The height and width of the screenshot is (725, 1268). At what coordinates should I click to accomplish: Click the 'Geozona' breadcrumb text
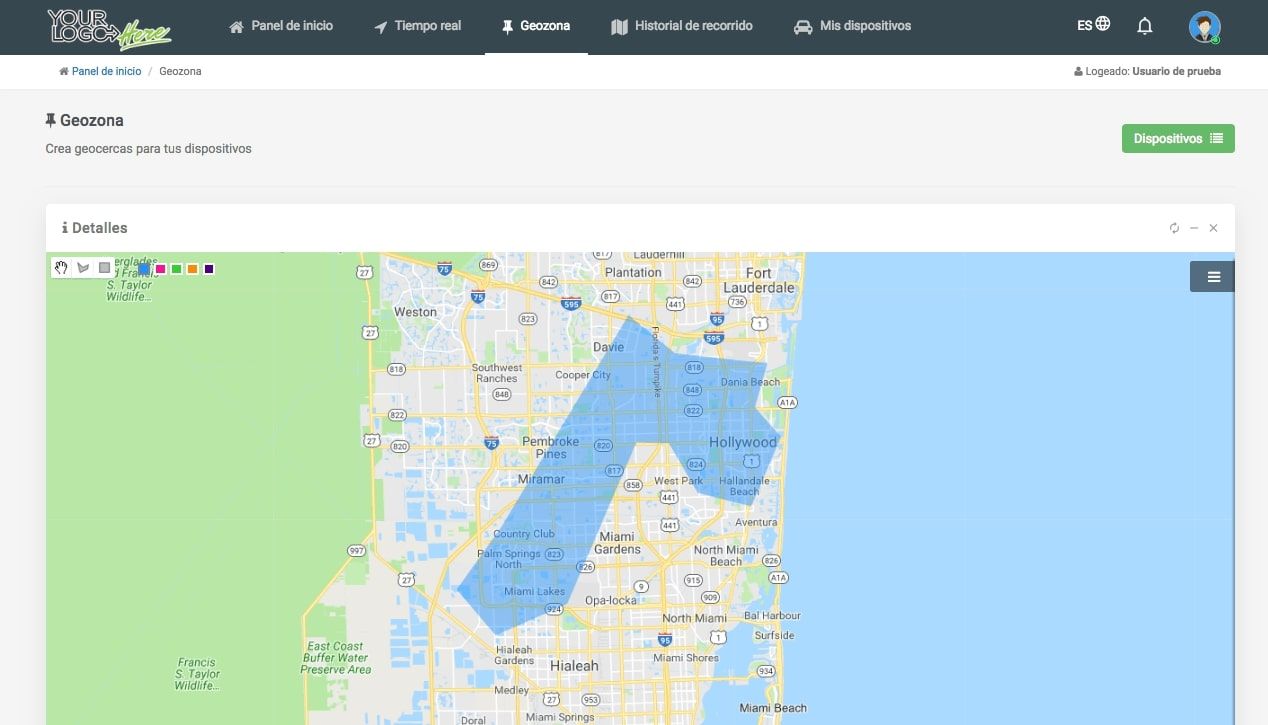(x=180, y=72)
